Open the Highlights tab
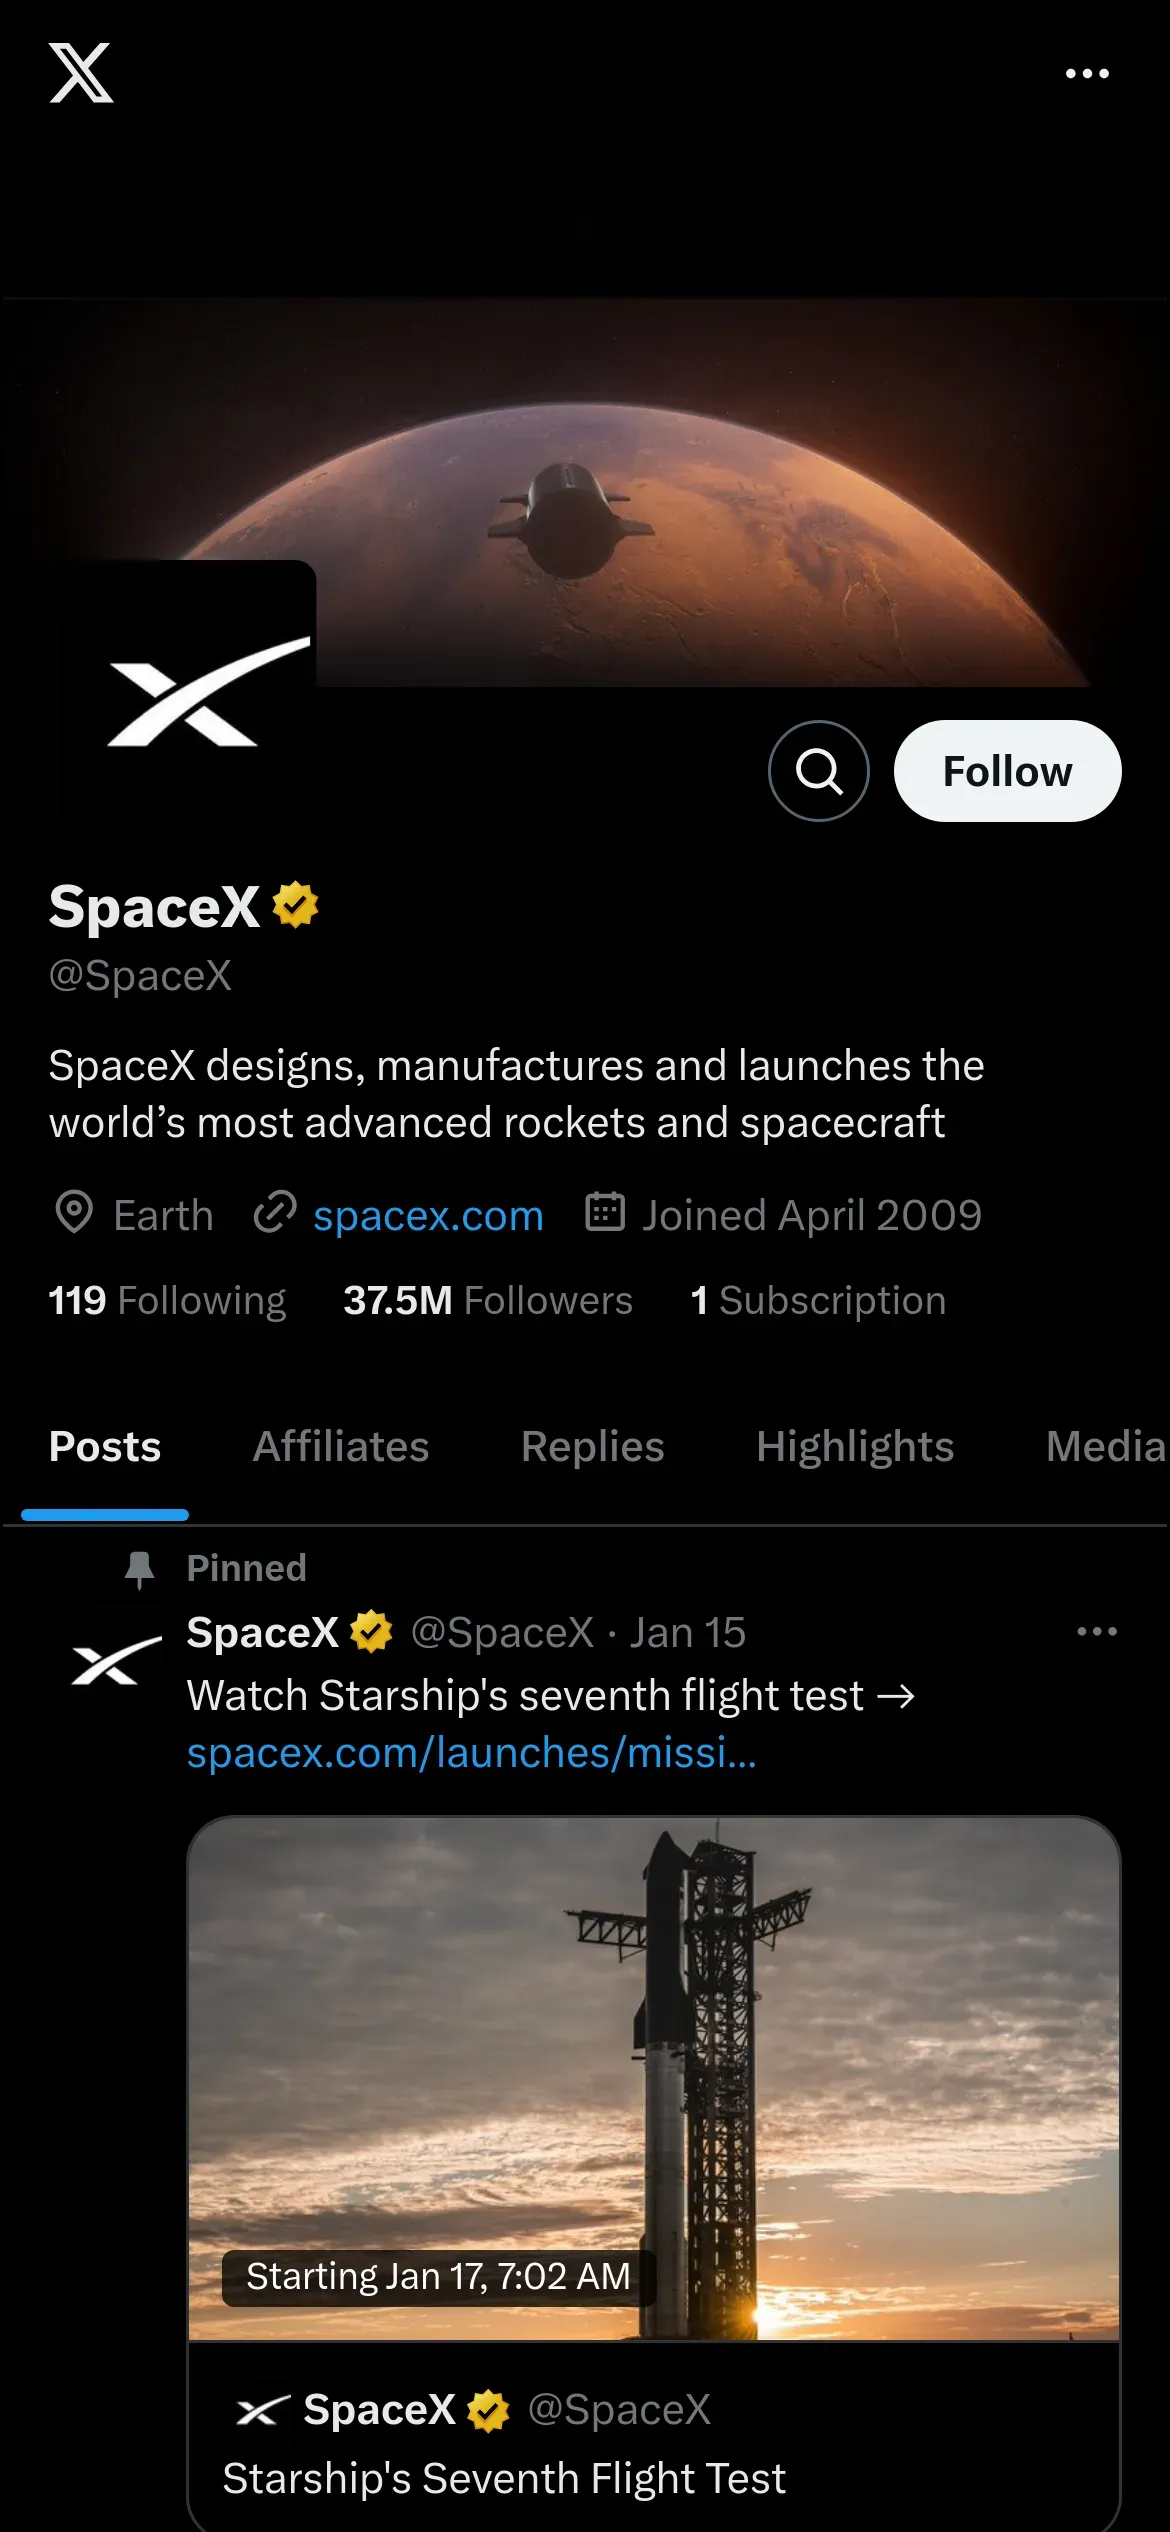1170x2532 pixels. (855, 1447)
